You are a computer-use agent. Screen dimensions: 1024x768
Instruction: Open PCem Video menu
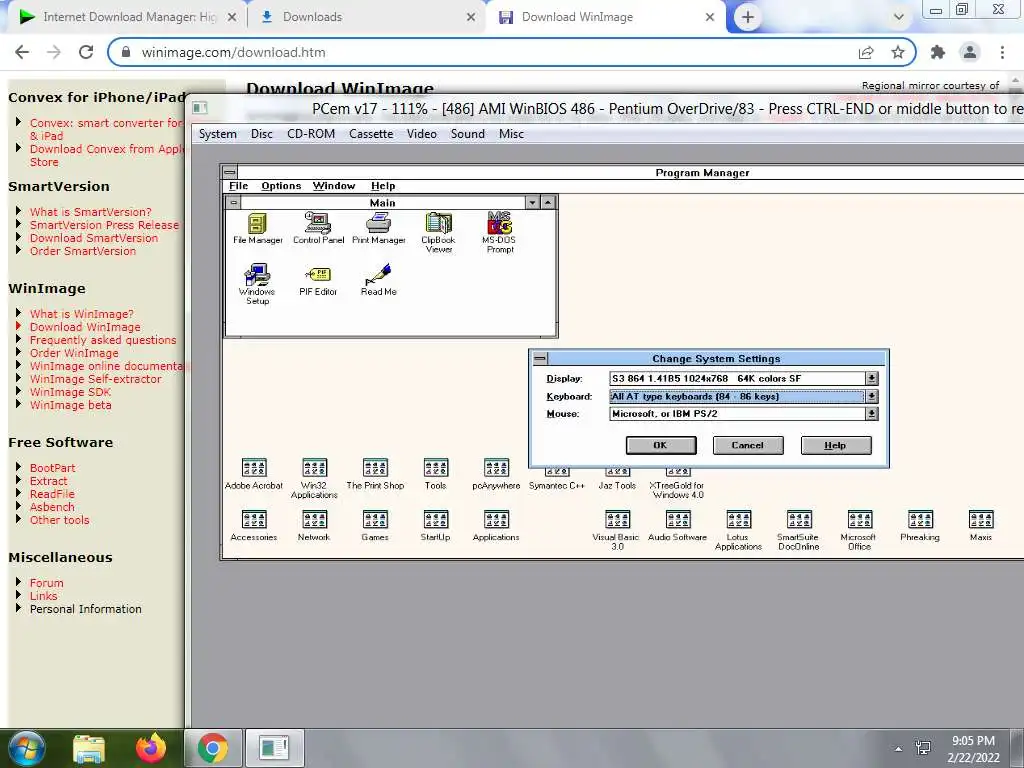422,134
